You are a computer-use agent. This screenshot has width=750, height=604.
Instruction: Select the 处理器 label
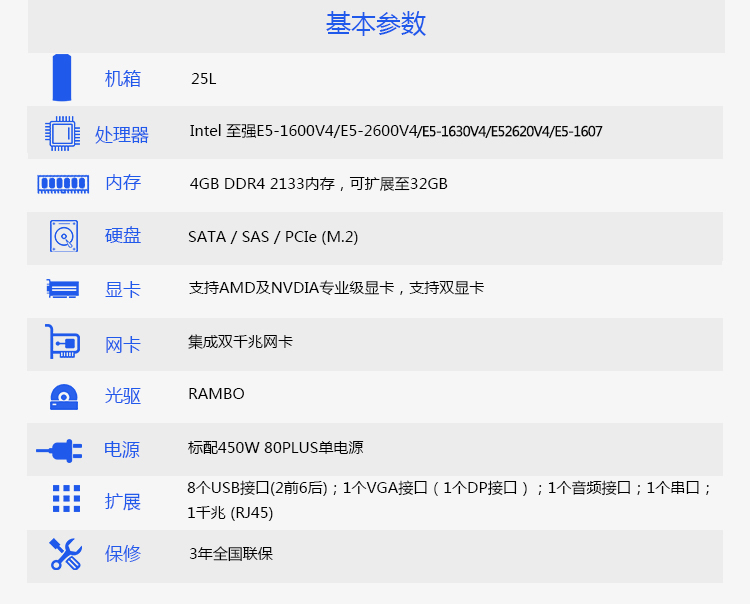click(122, 134)
